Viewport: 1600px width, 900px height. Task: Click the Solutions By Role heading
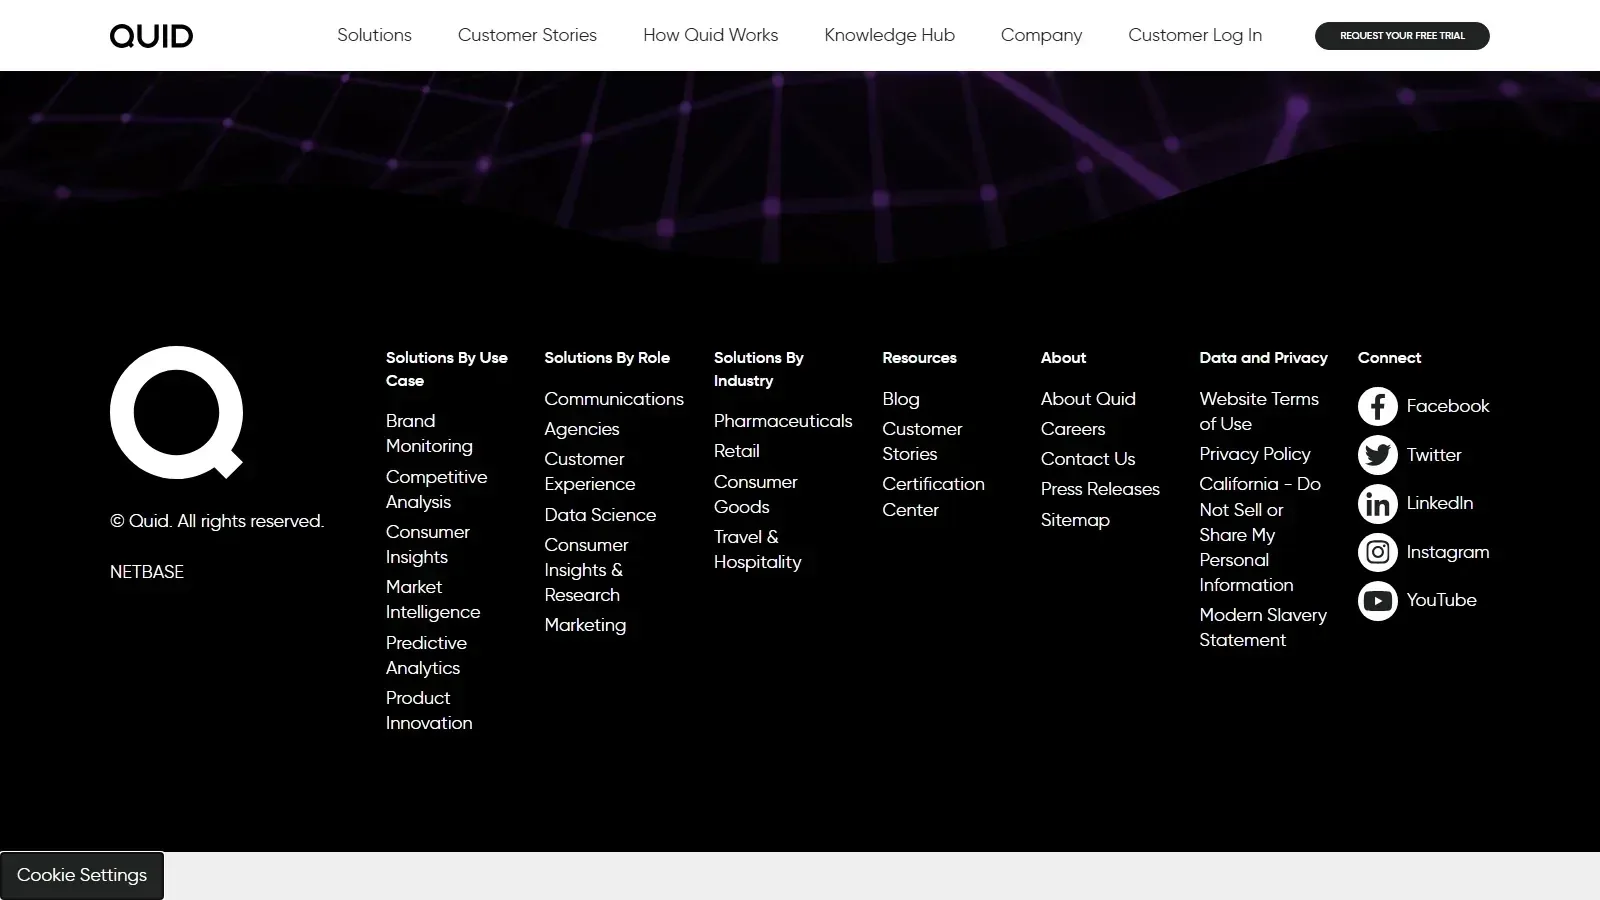pos(607,358)
